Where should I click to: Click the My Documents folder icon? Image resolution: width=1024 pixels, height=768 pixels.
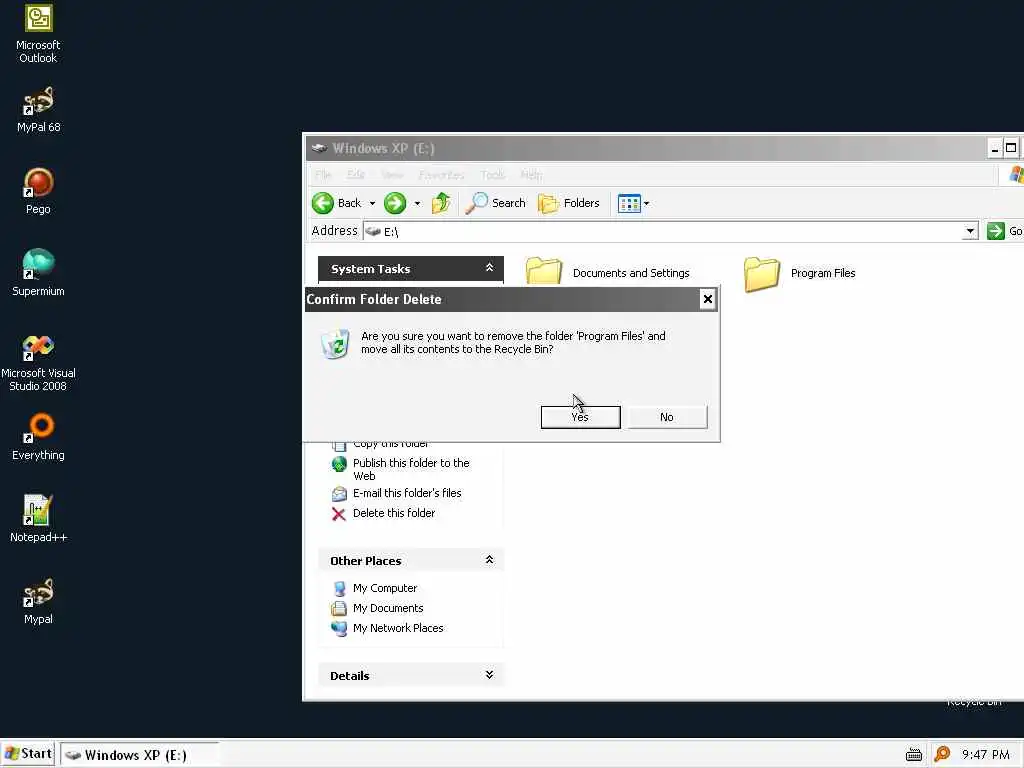(339, 609)
